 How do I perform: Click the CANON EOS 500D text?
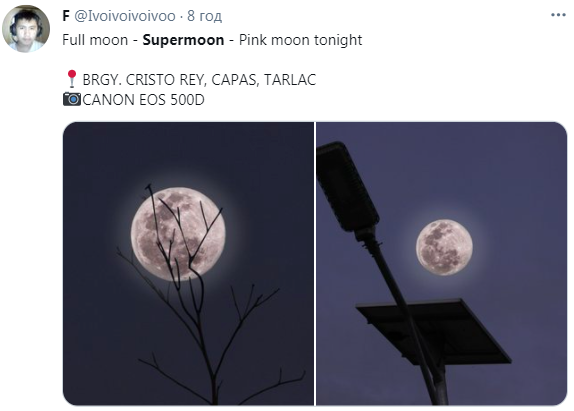[x=143, y=100]
